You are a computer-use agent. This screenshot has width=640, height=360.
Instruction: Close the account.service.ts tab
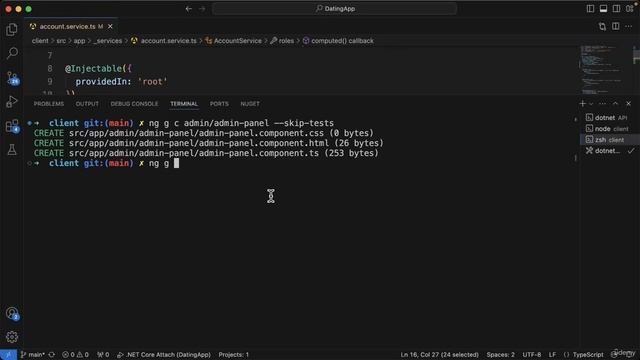click(x=110, y=27)
